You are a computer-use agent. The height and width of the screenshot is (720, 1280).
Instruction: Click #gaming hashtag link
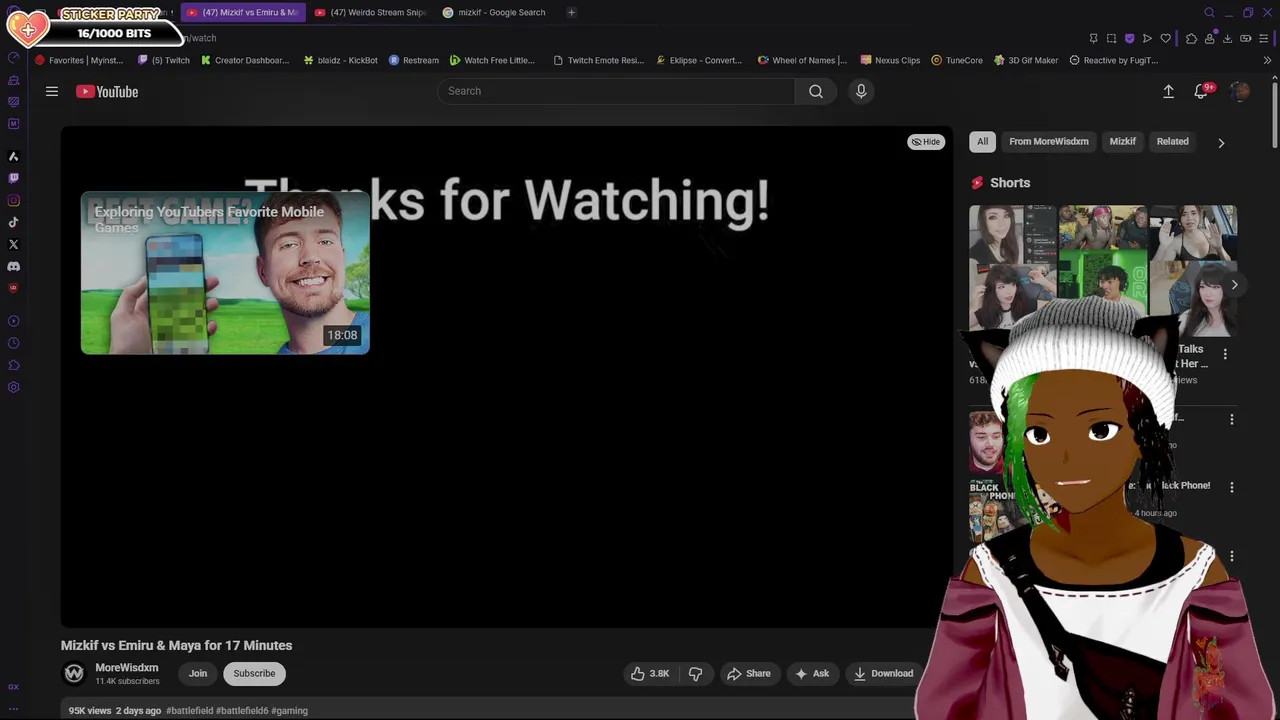click(x=289, y=711)
